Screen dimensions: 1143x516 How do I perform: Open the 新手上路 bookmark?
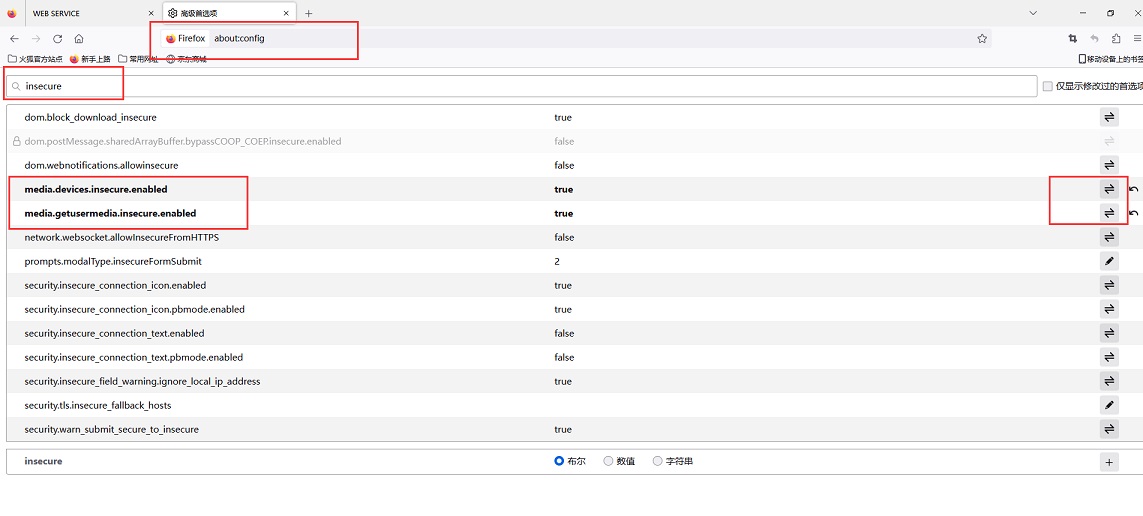89,59
